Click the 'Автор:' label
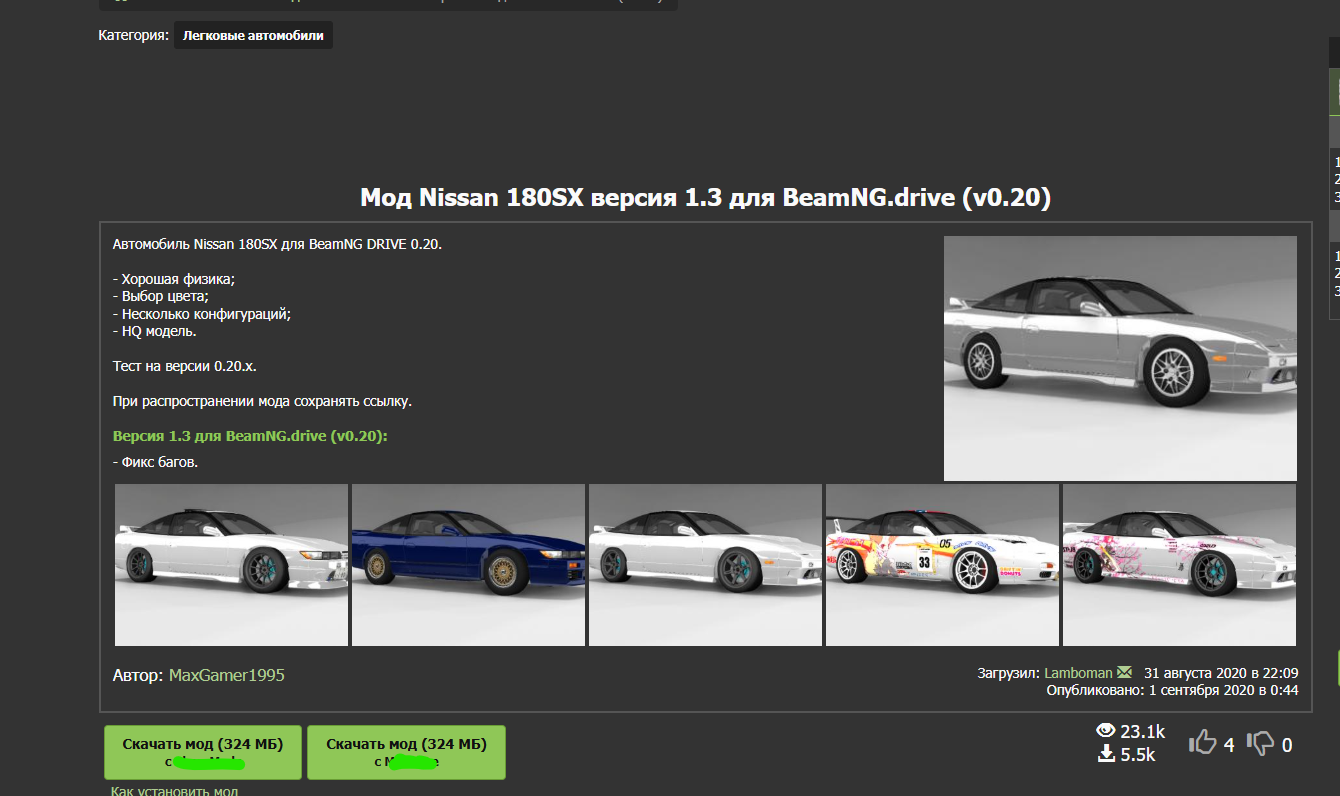This screenshot has height=796, width=1340. tap(138, 675)
